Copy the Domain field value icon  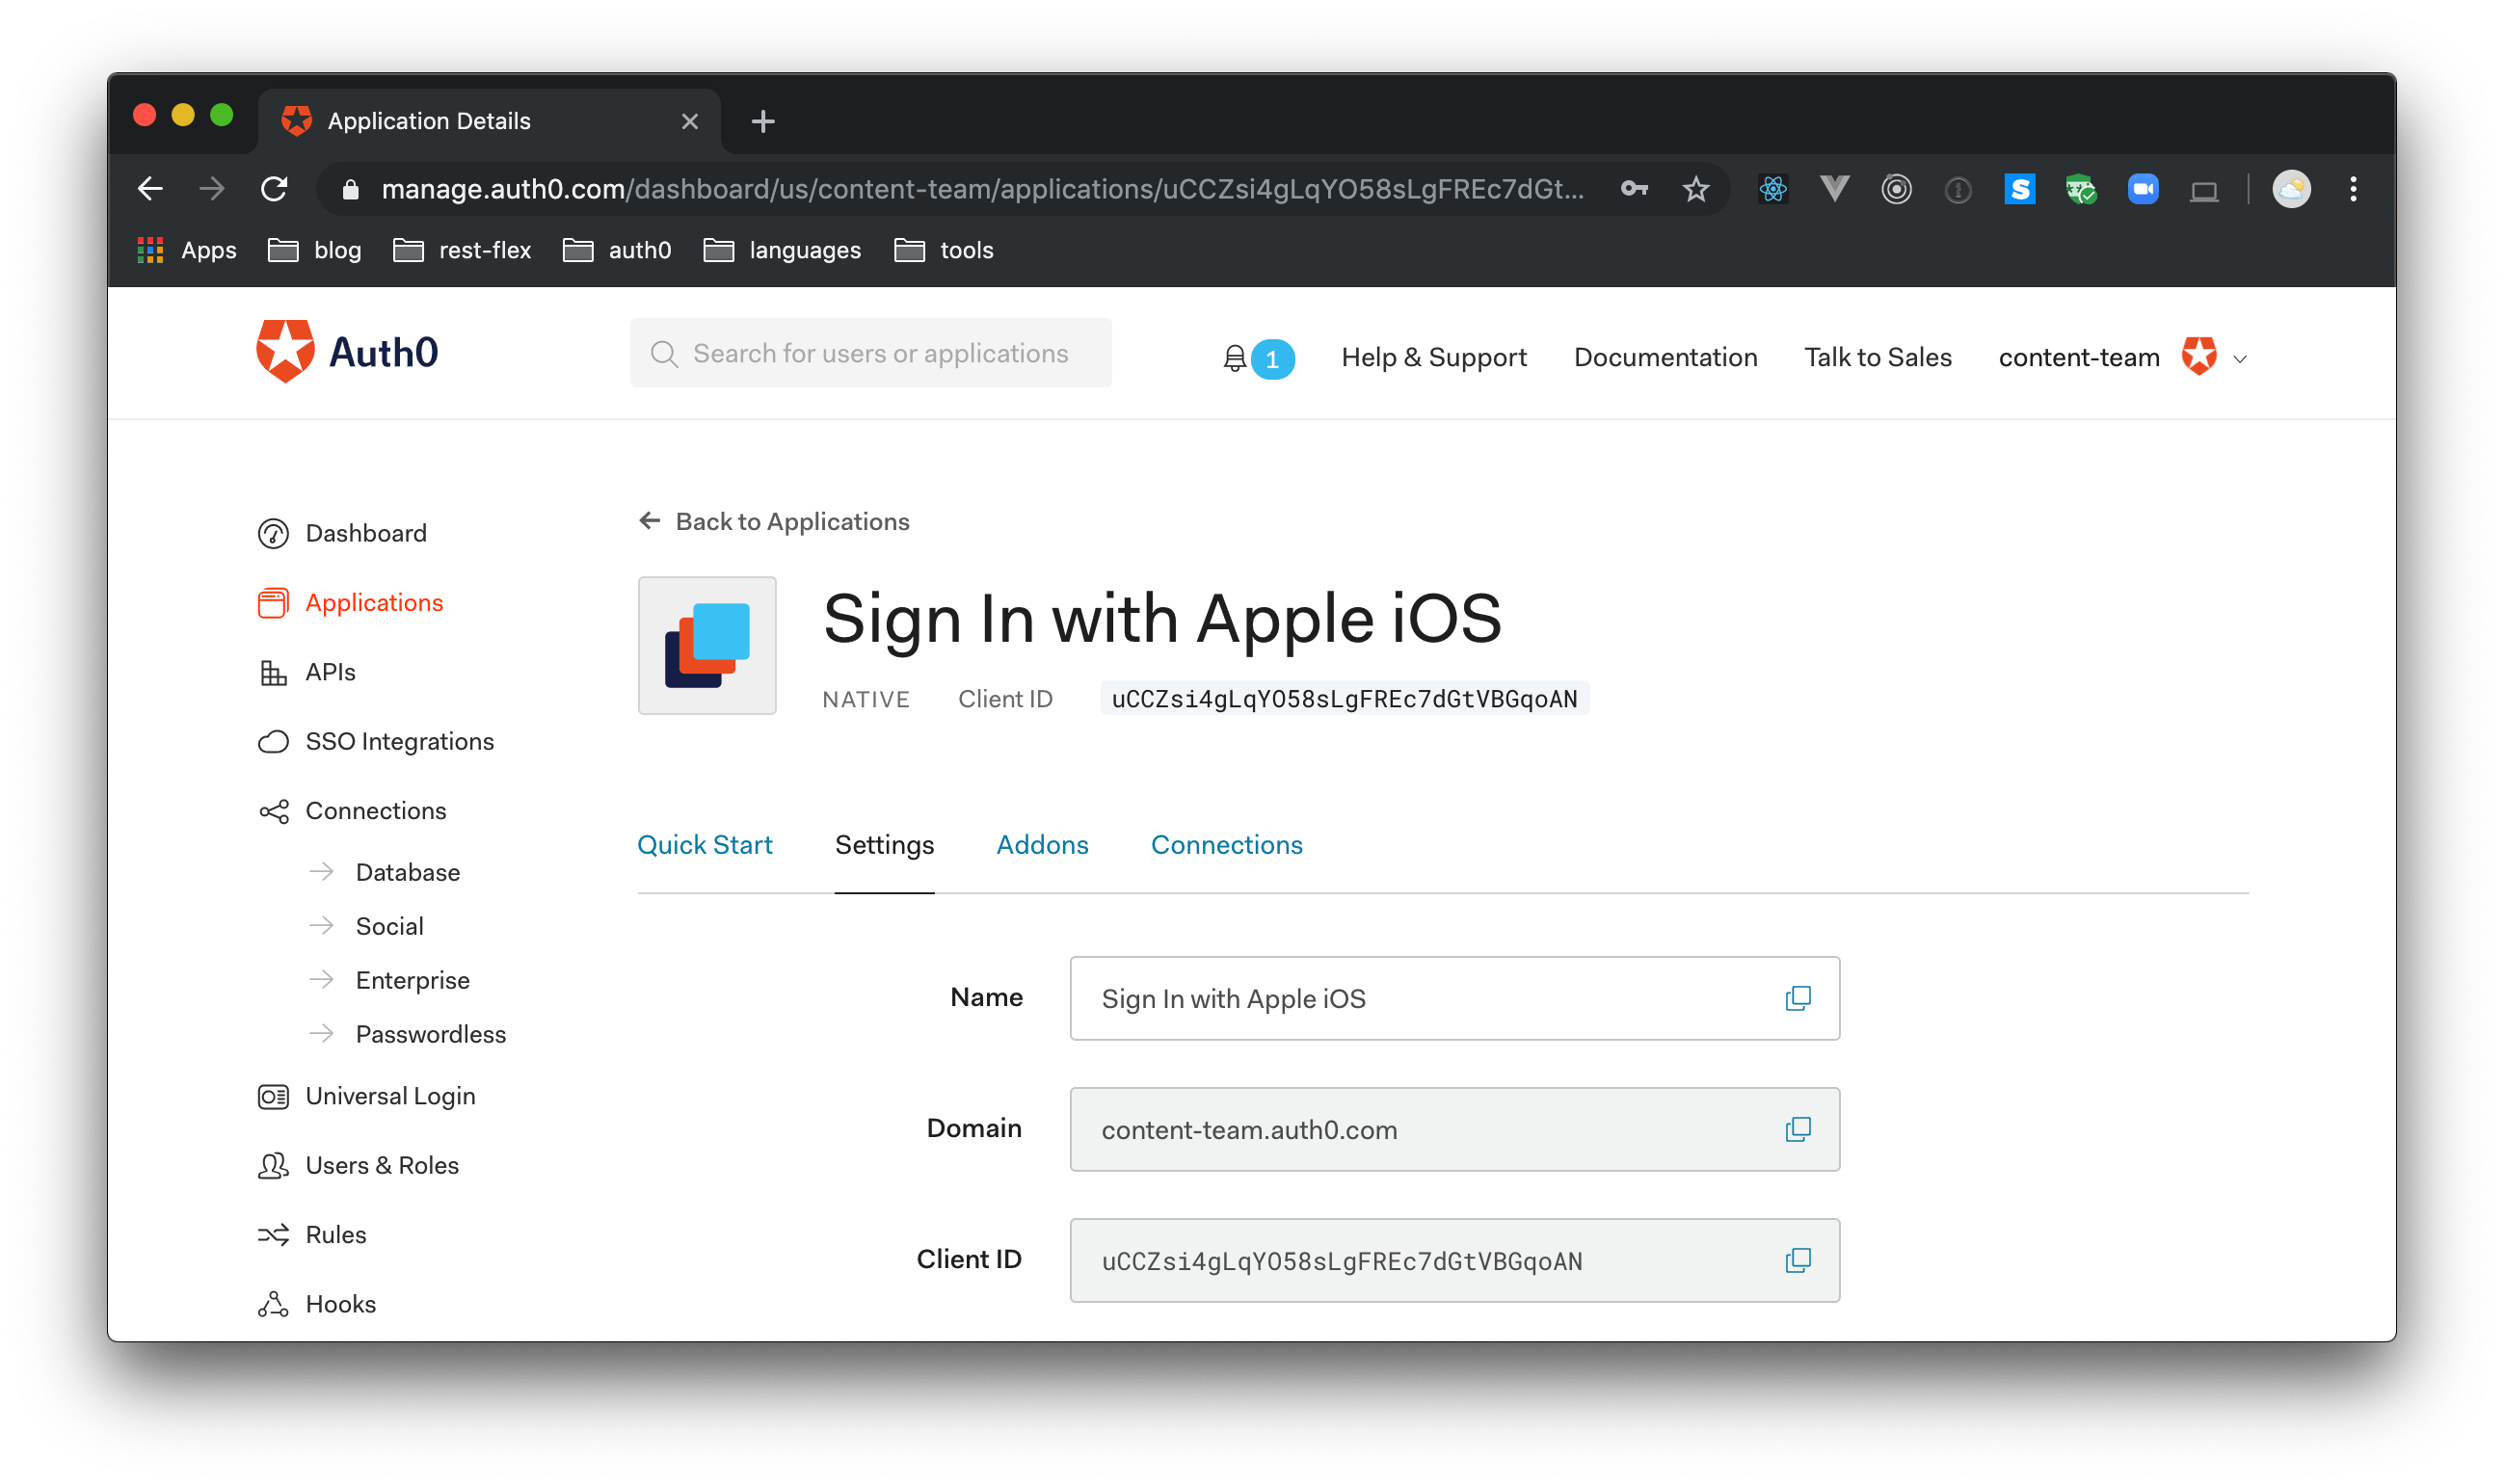tap(1797, 1129)
